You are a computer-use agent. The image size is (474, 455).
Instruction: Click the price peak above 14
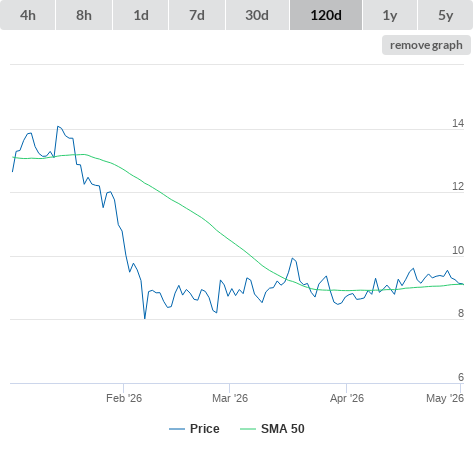(58, 126)
